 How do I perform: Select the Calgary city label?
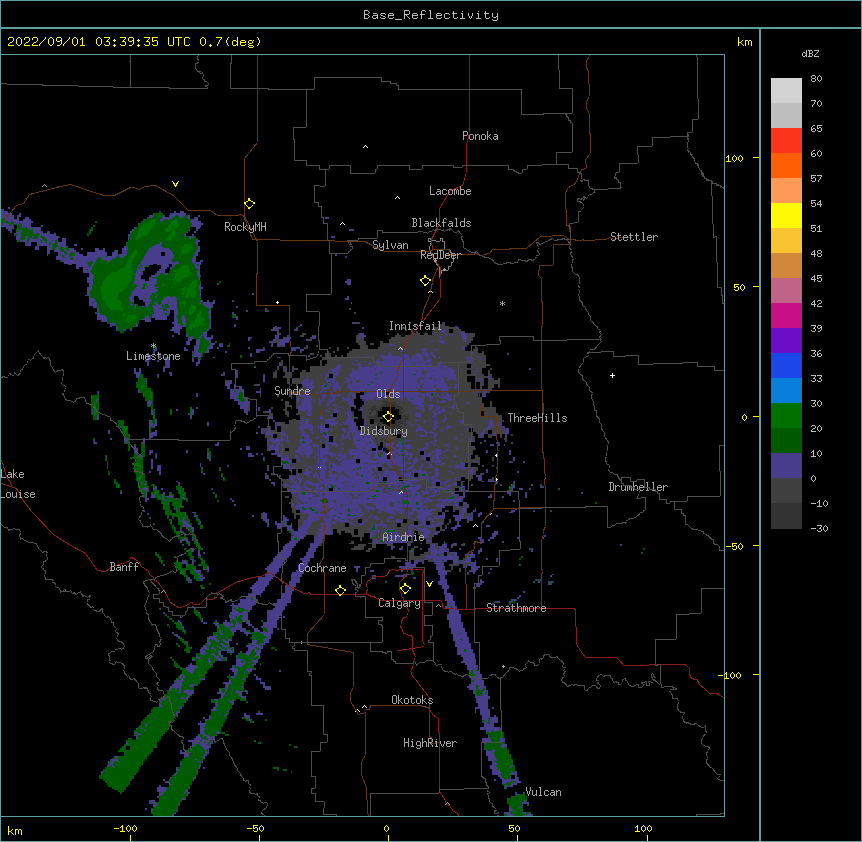point(399,603)
